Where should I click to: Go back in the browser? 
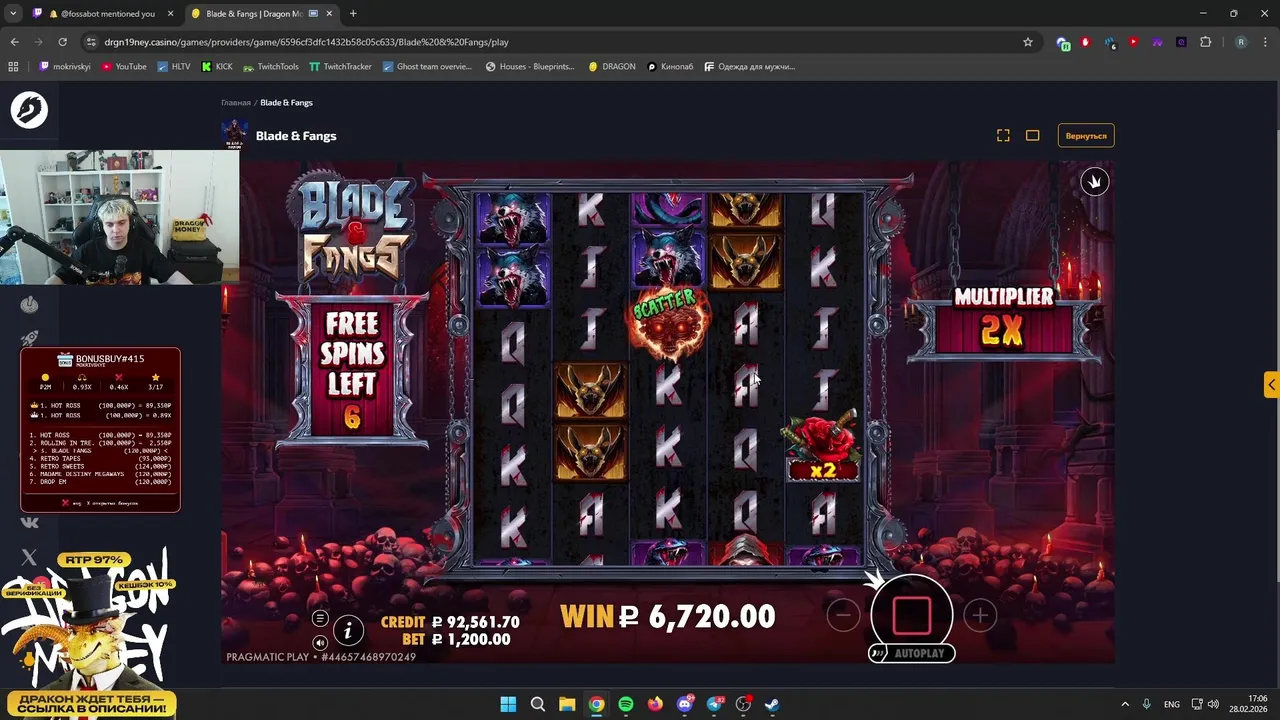pyautogui.click(x=14, y=42)
